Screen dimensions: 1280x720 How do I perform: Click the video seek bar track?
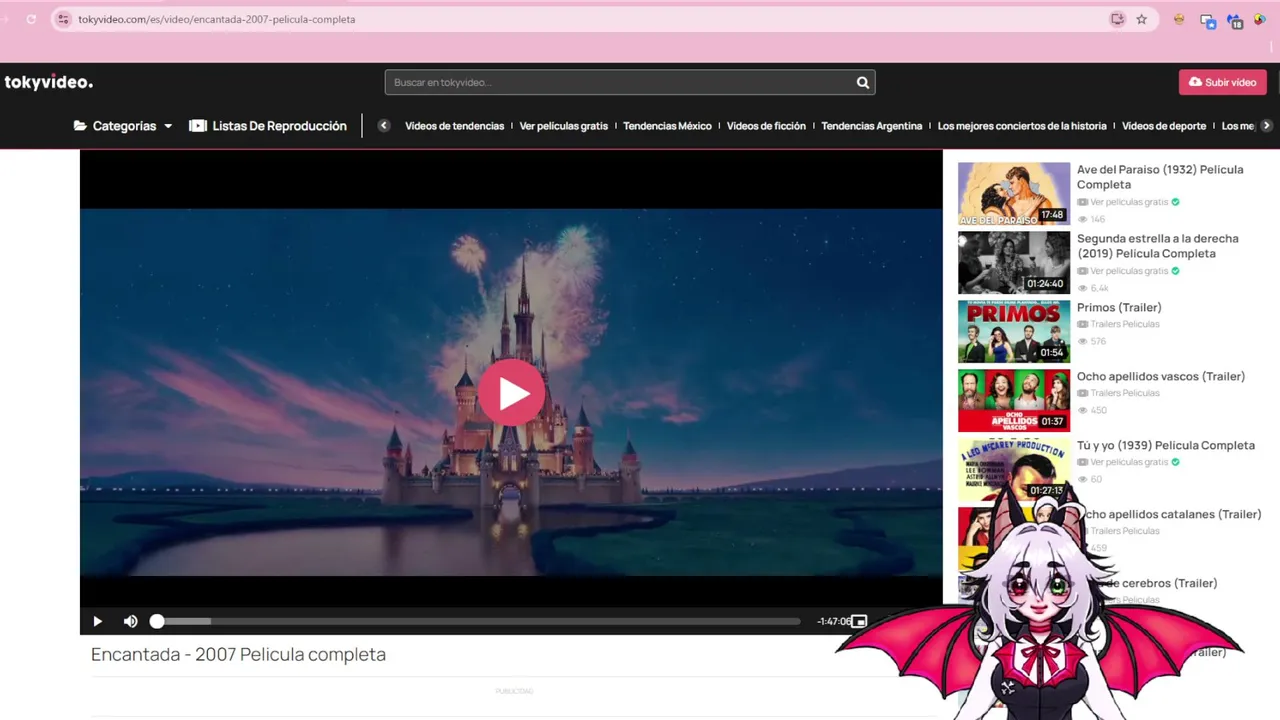coord(478,621)
